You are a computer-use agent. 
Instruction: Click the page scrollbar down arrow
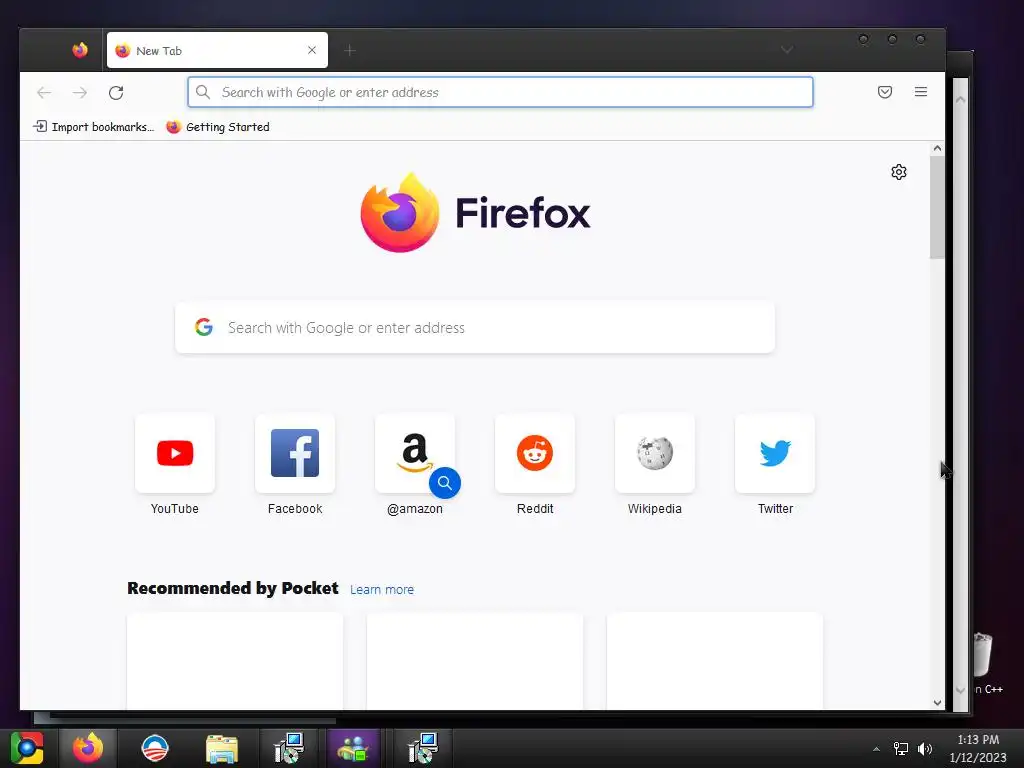[x=937, y=703]
